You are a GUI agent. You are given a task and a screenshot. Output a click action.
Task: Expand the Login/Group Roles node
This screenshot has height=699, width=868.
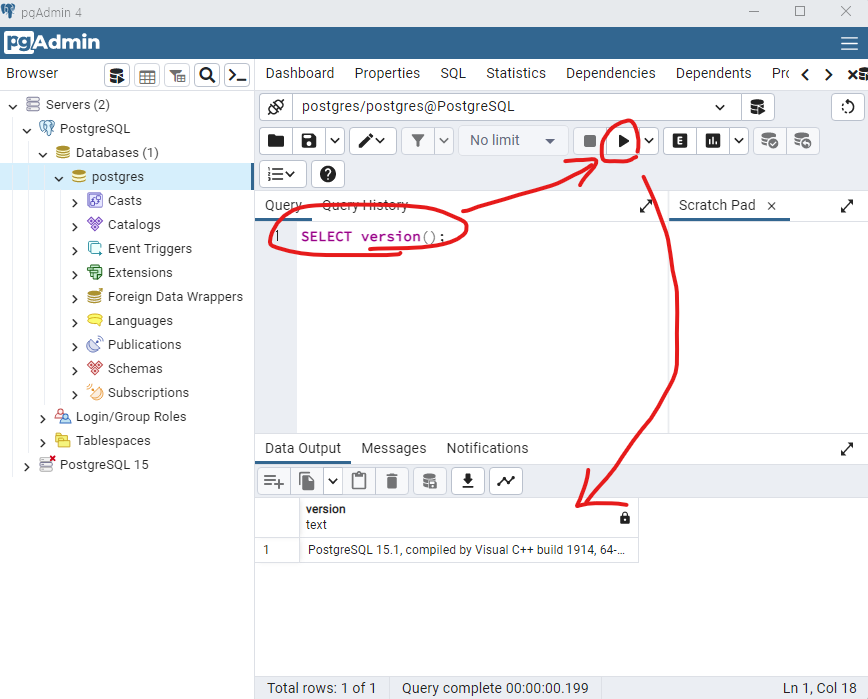(x=43, y=418)
